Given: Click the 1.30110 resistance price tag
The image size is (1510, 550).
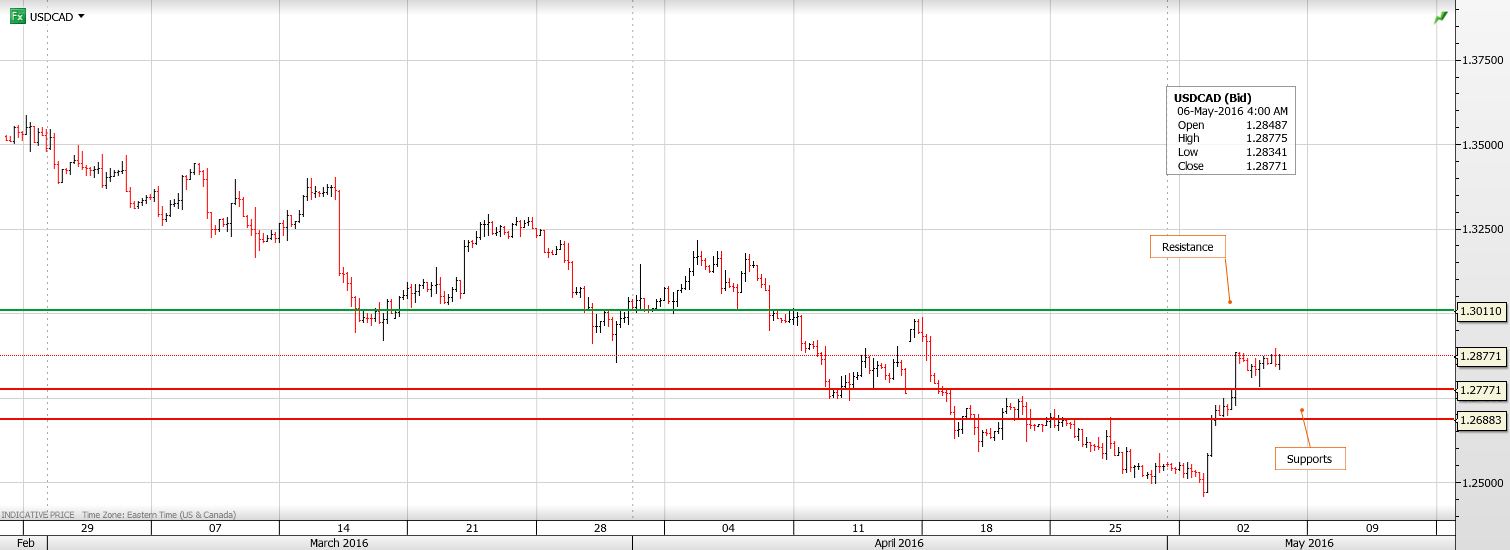Looking at the screenshot, I should [1481, 311].
